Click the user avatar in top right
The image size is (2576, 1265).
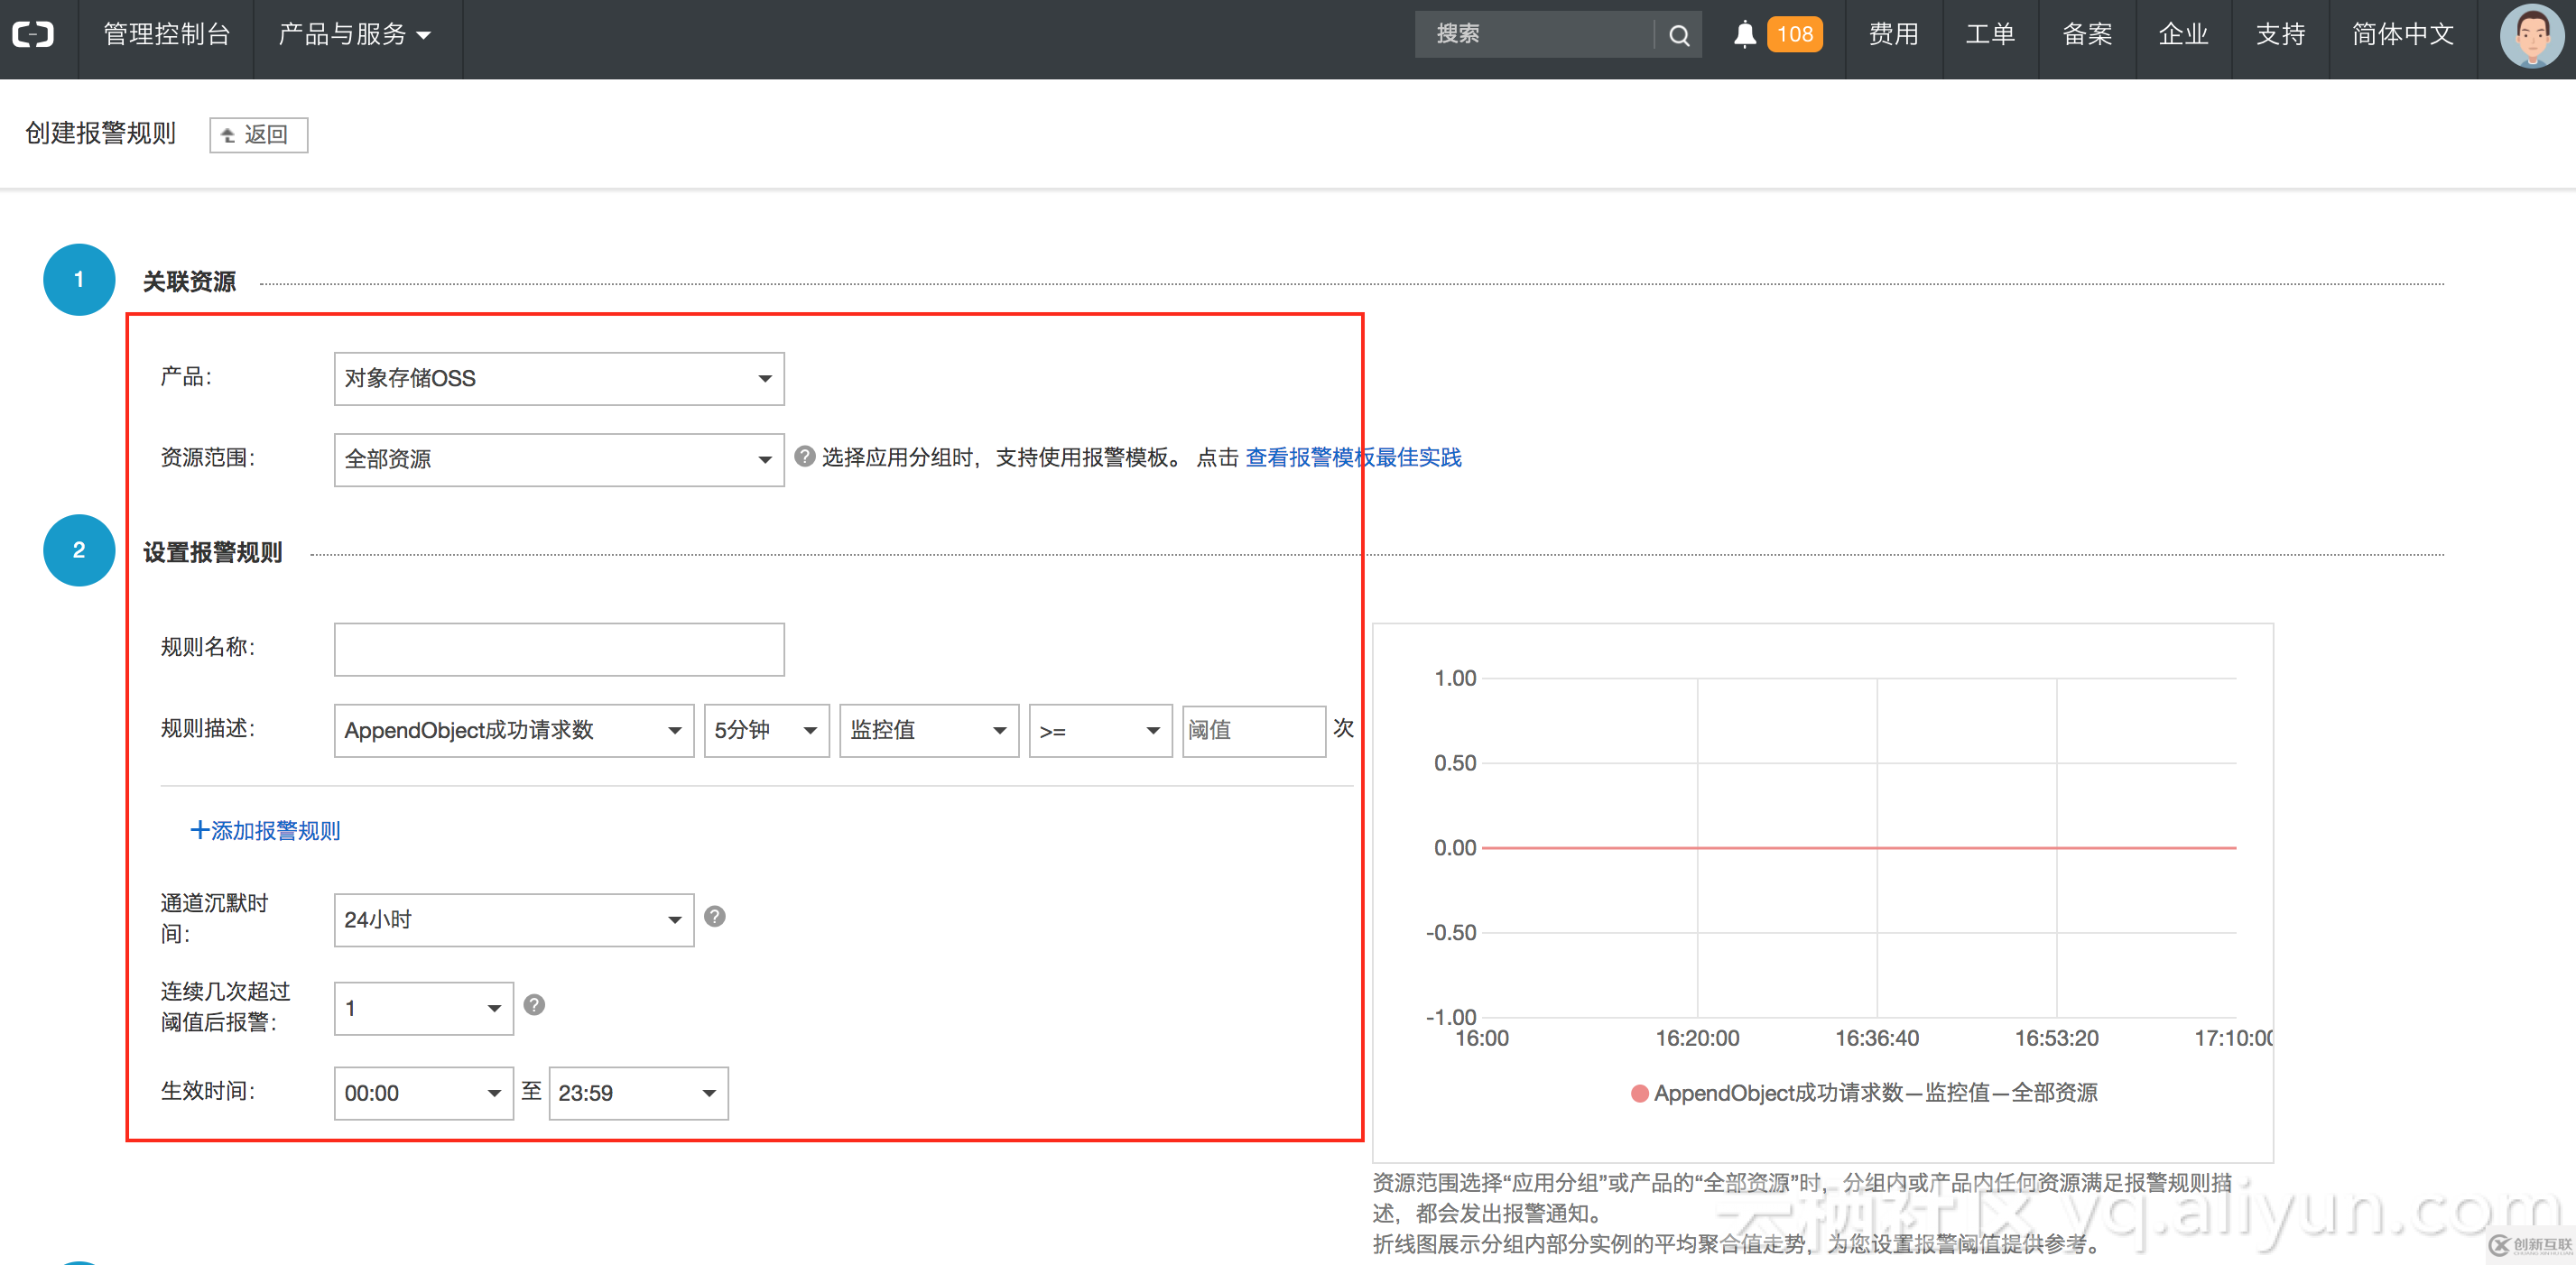coord(2530,36)
